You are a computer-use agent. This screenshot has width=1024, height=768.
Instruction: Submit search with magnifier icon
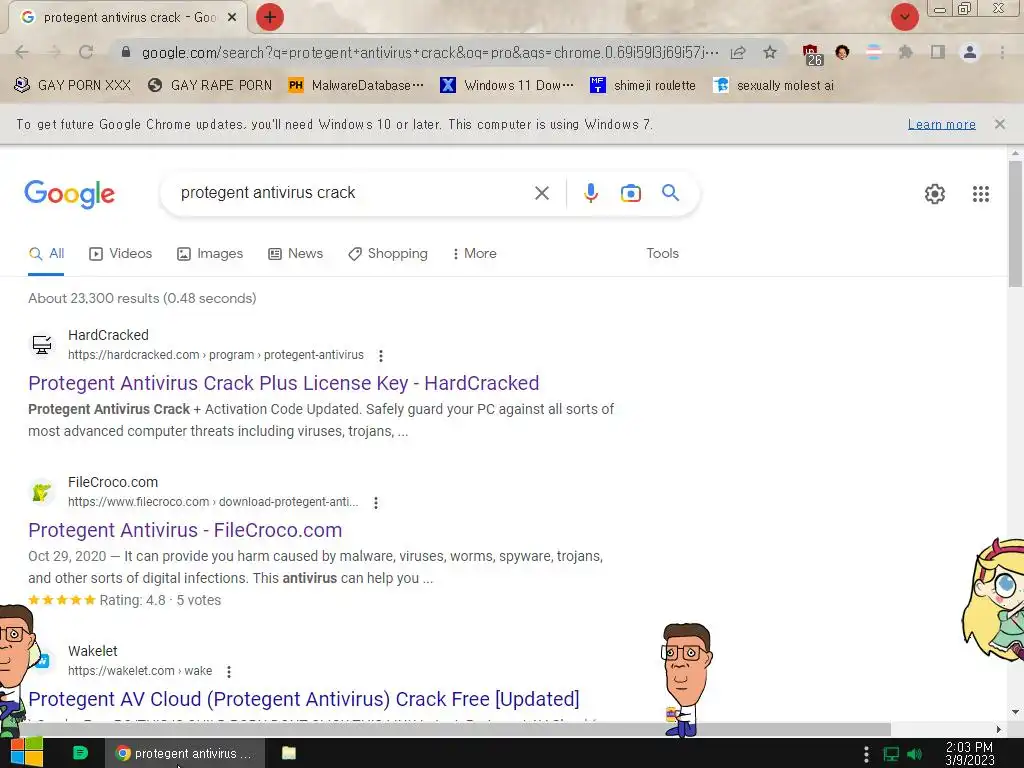click(671, 193)
